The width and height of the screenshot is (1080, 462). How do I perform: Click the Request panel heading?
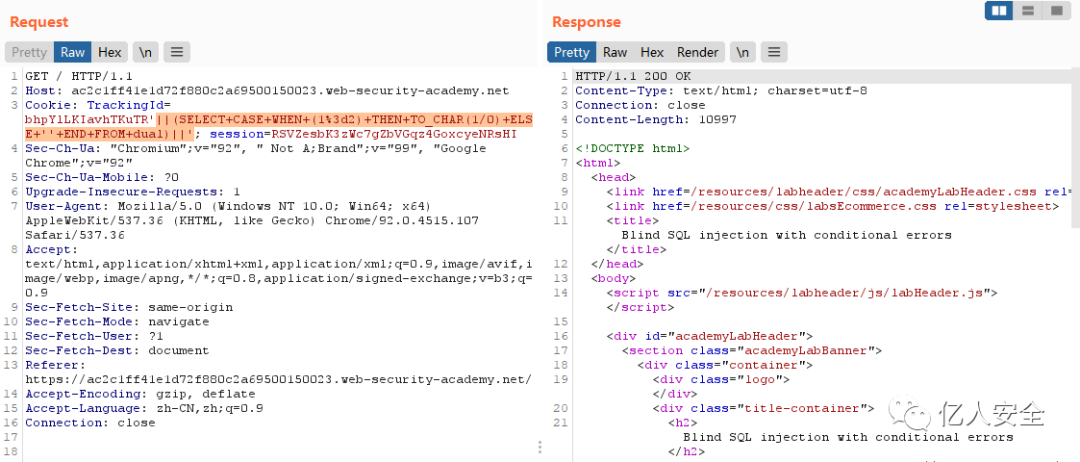tap(39, 21)
